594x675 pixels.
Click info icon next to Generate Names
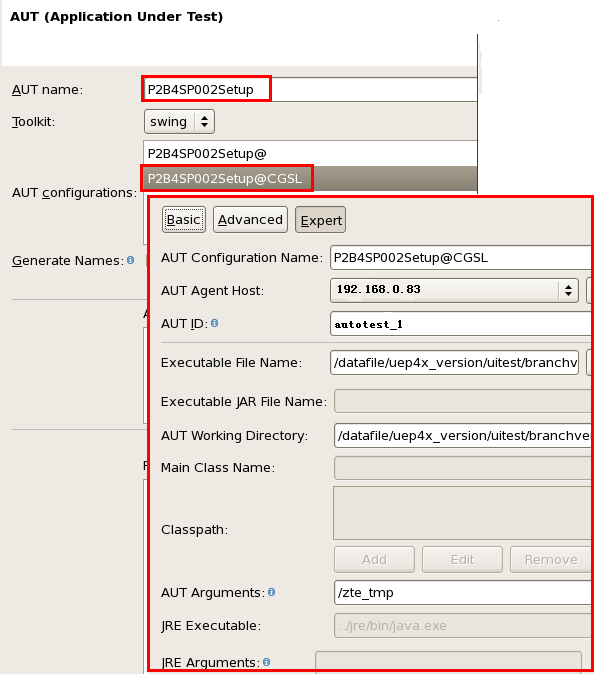[x=130, y=260]
